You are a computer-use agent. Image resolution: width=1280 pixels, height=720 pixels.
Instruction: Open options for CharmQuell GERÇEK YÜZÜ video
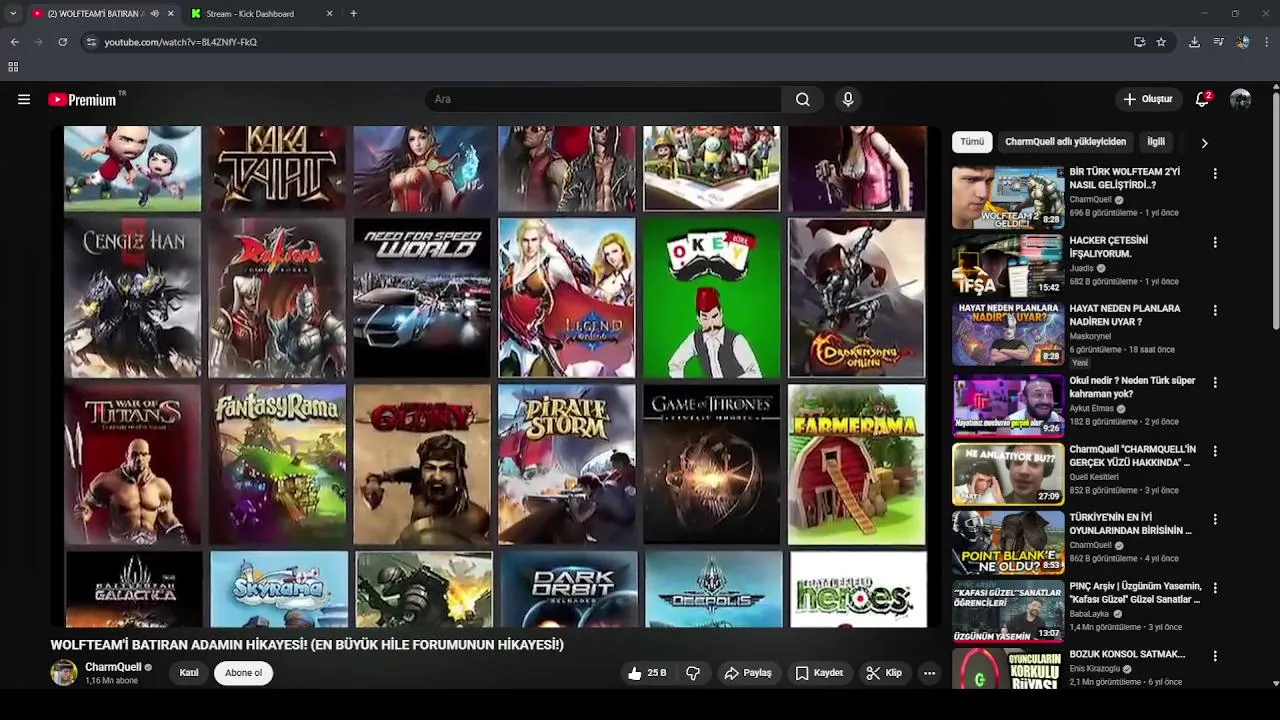[1215, 452]
